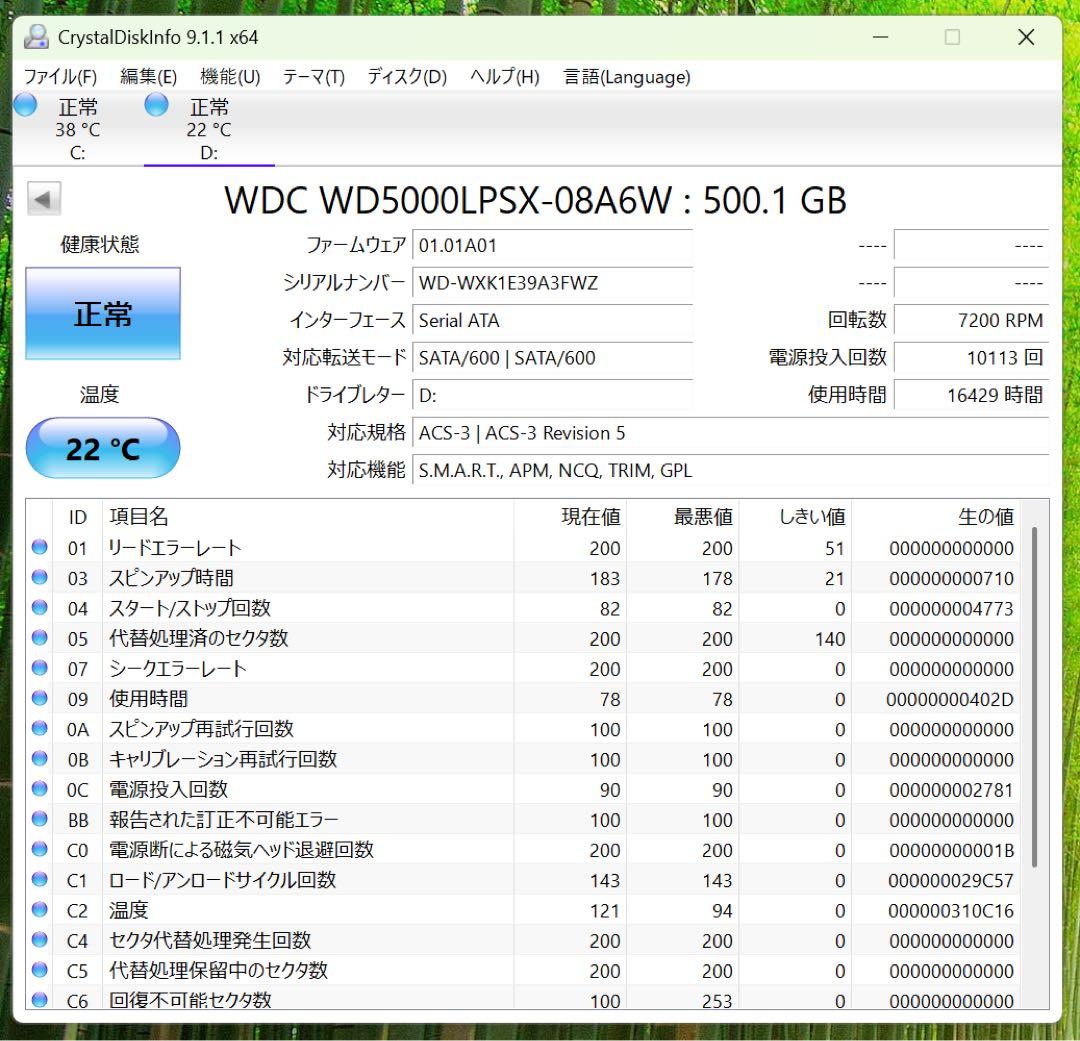This screenshot has width=1080, height=1041.
Task: Click the CrystalDiskInfo icon in the title bar
Action: (37, 37)
